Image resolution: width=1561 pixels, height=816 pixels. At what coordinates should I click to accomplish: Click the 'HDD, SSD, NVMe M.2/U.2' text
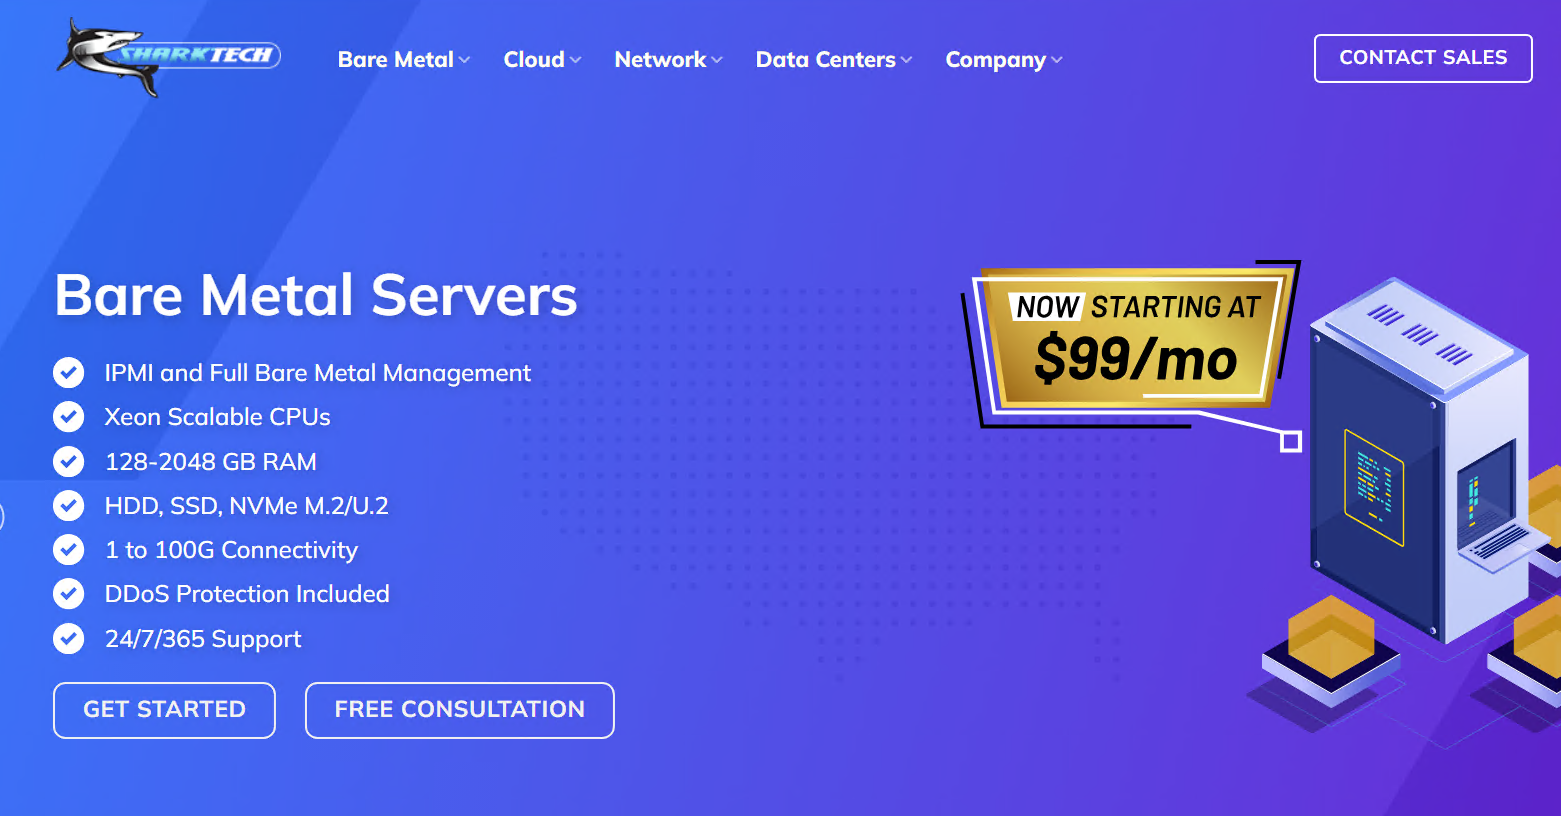pos(246,506)
